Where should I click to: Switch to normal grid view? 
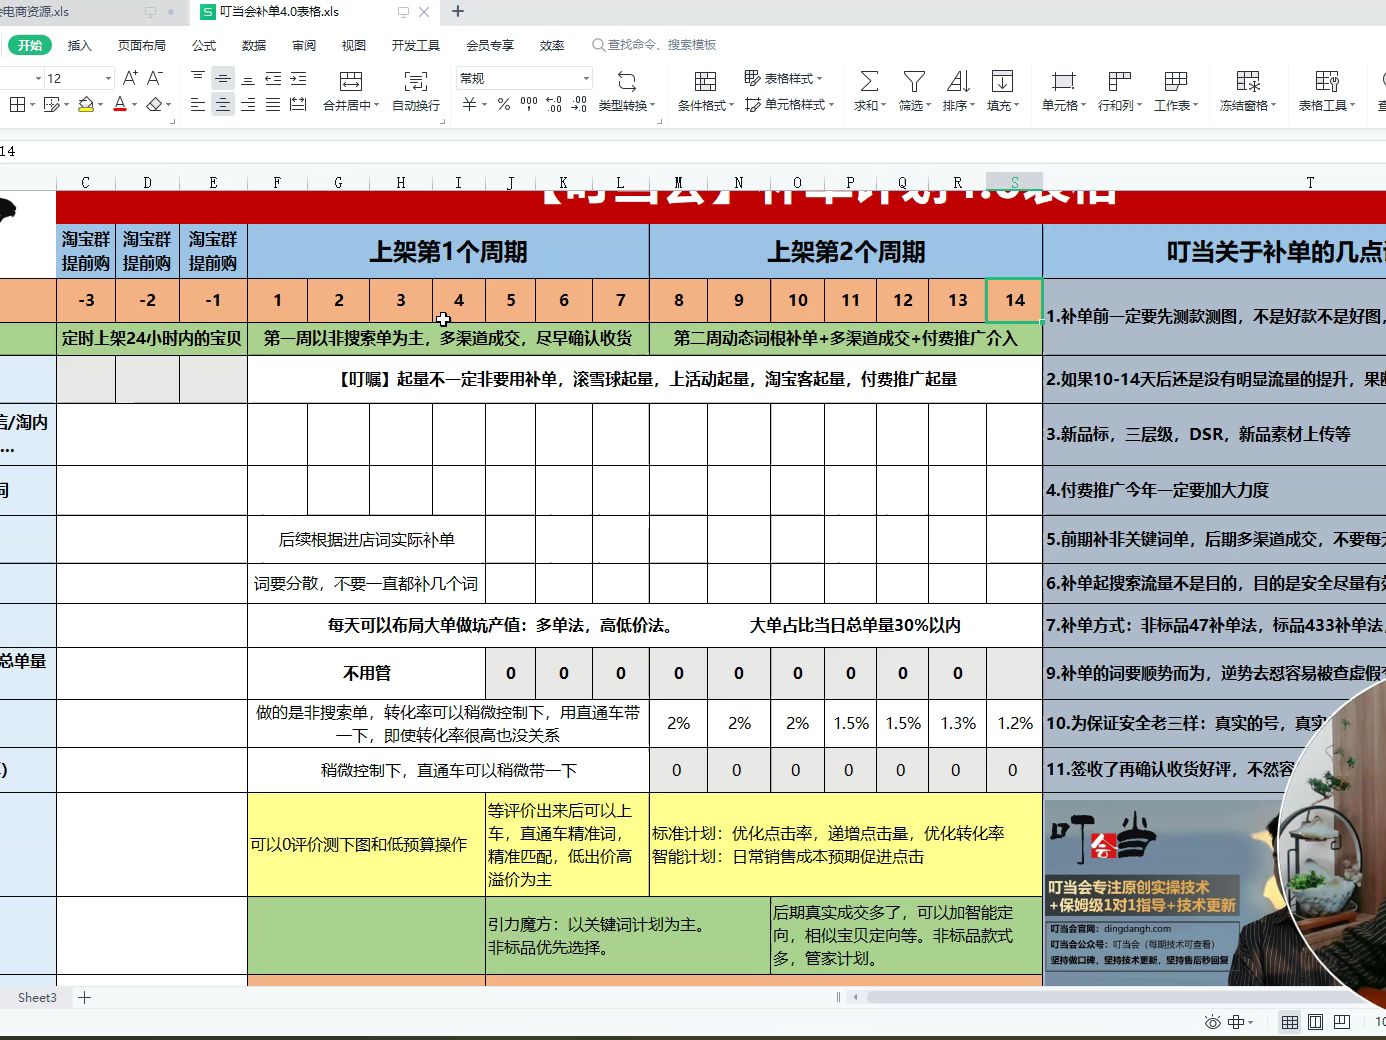point(1290,1022)
